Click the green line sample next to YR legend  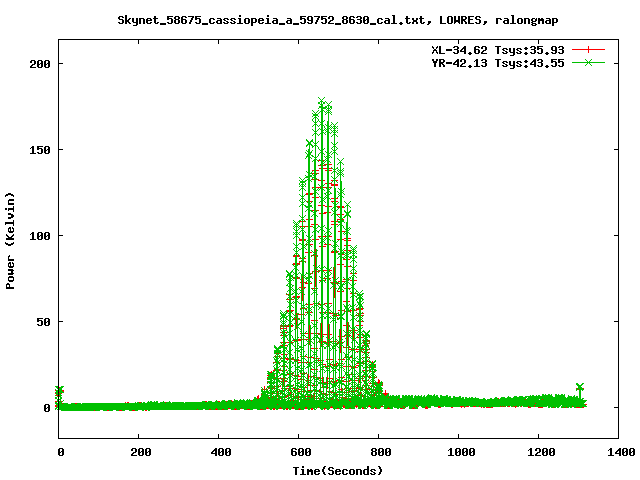pos(588,62)
